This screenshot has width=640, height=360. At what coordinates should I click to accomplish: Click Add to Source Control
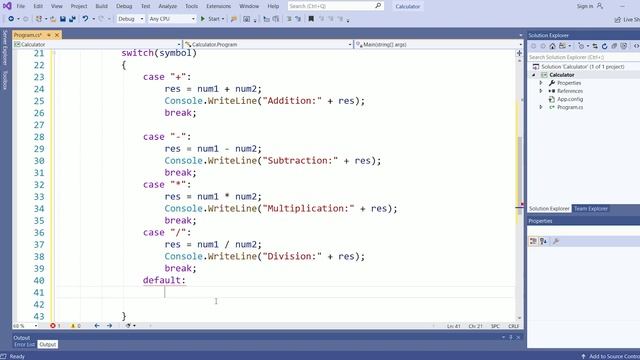point(614,356)
